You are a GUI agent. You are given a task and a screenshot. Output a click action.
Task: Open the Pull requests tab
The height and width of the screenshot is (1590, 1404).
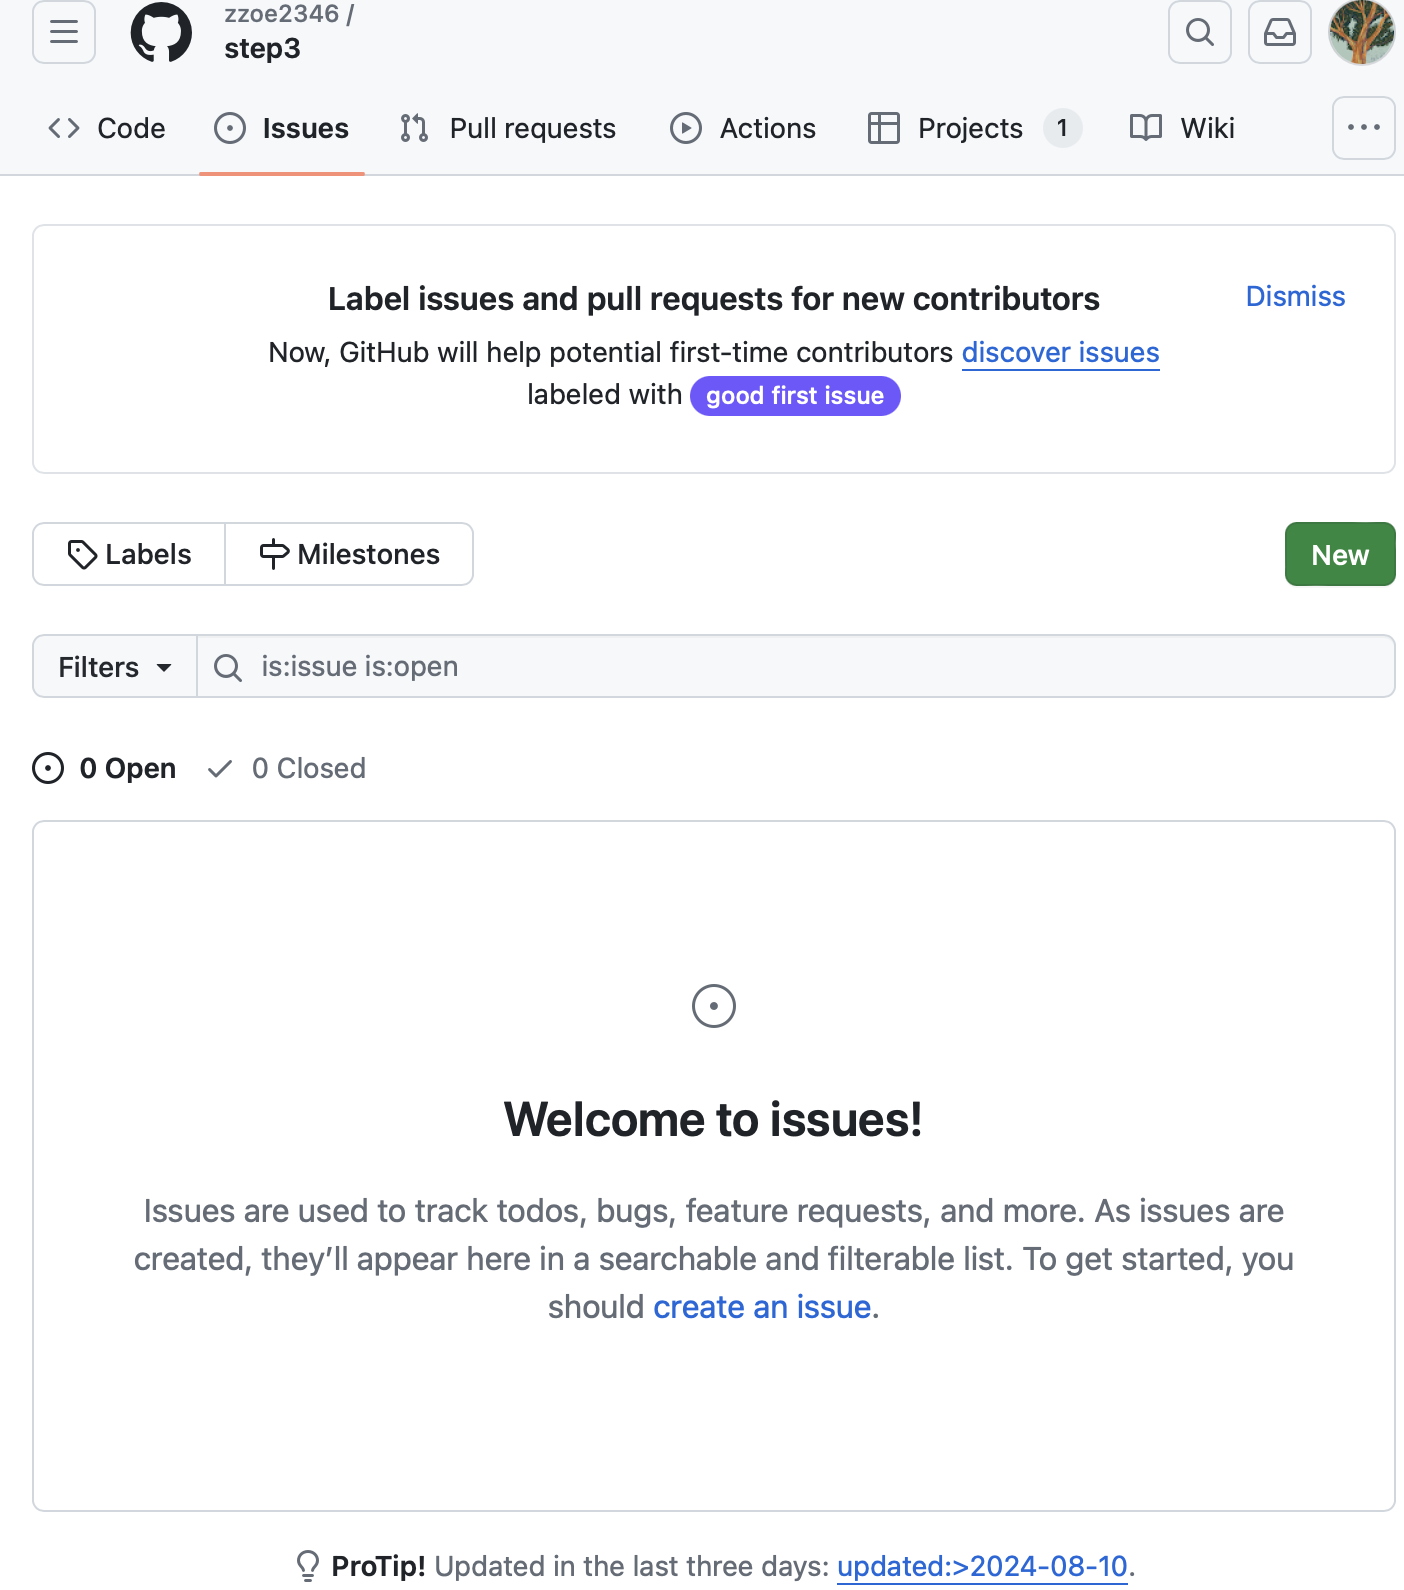[508, 128]
